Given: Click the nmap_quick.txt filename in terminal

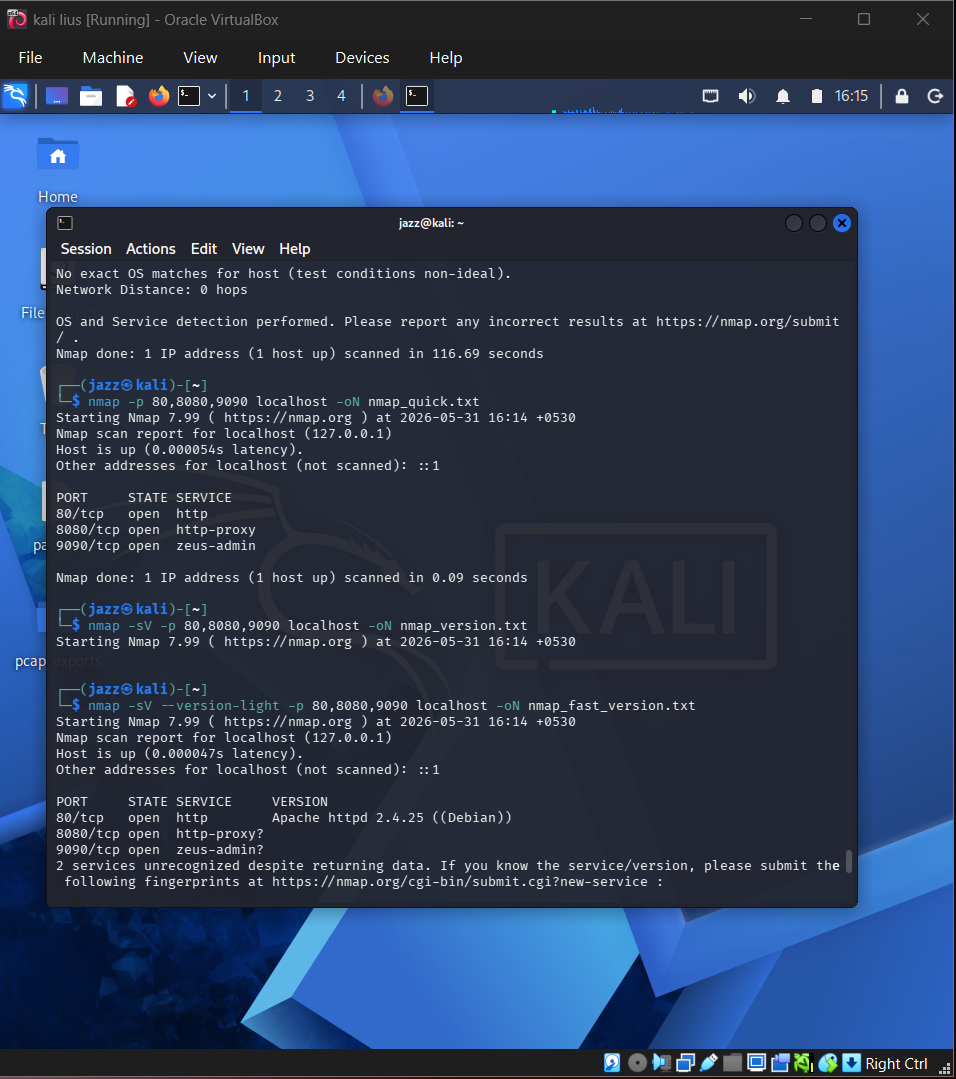Looking at the screenshot, I should [423, 401].
